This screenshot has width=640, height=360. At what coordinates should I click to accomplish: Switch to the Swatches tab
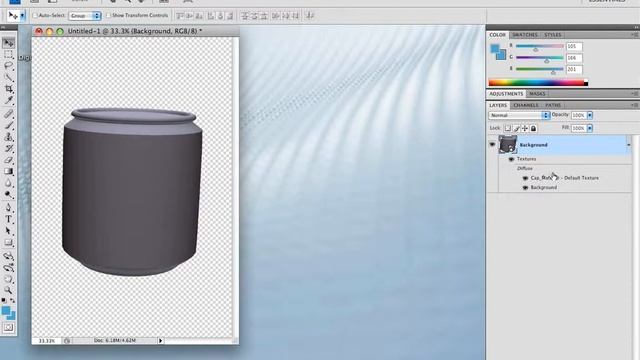tap(525, 35)
